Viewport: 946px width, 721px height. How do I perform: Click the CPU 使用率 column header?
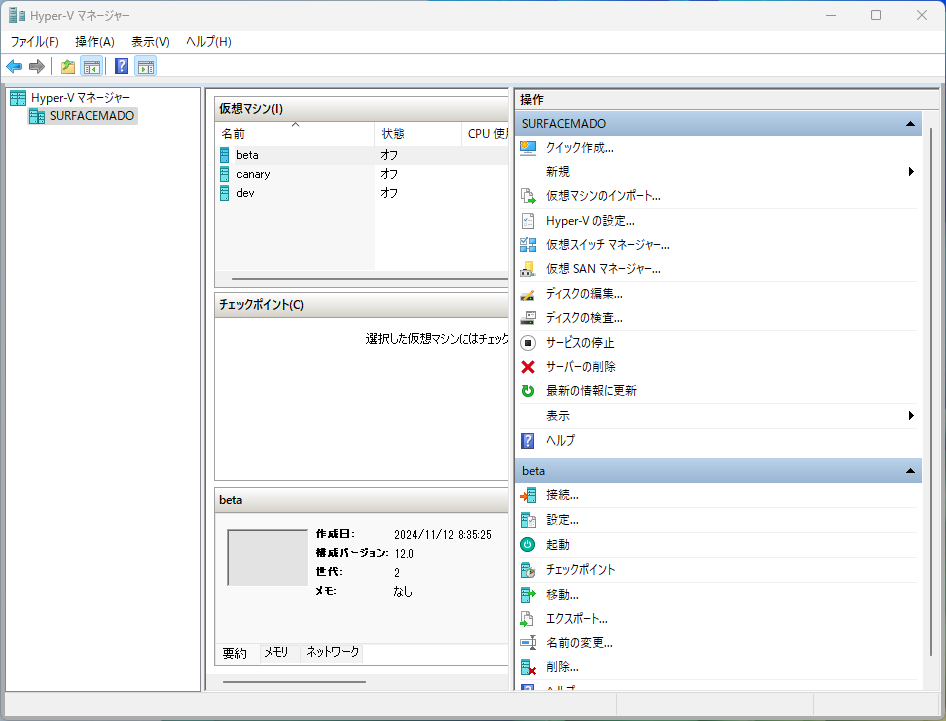click(487, 133)
